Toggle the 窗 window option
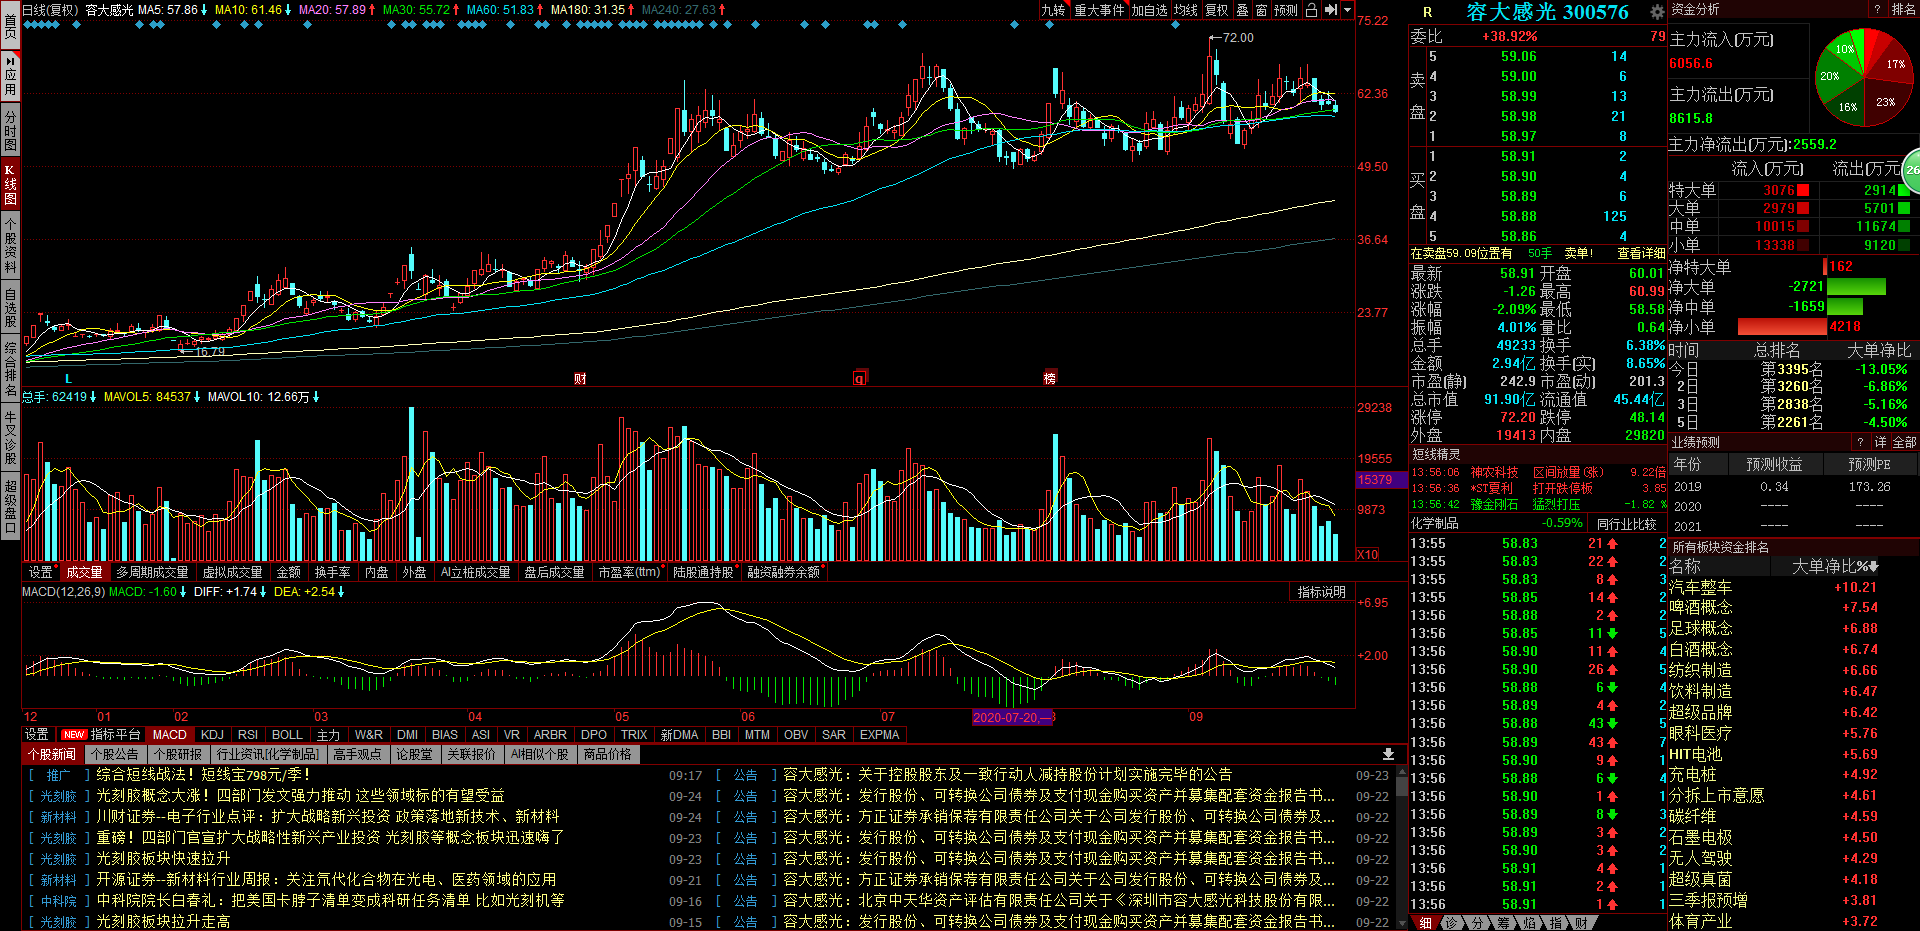This screenshot has width=1920, height=931. [1261, 10]
